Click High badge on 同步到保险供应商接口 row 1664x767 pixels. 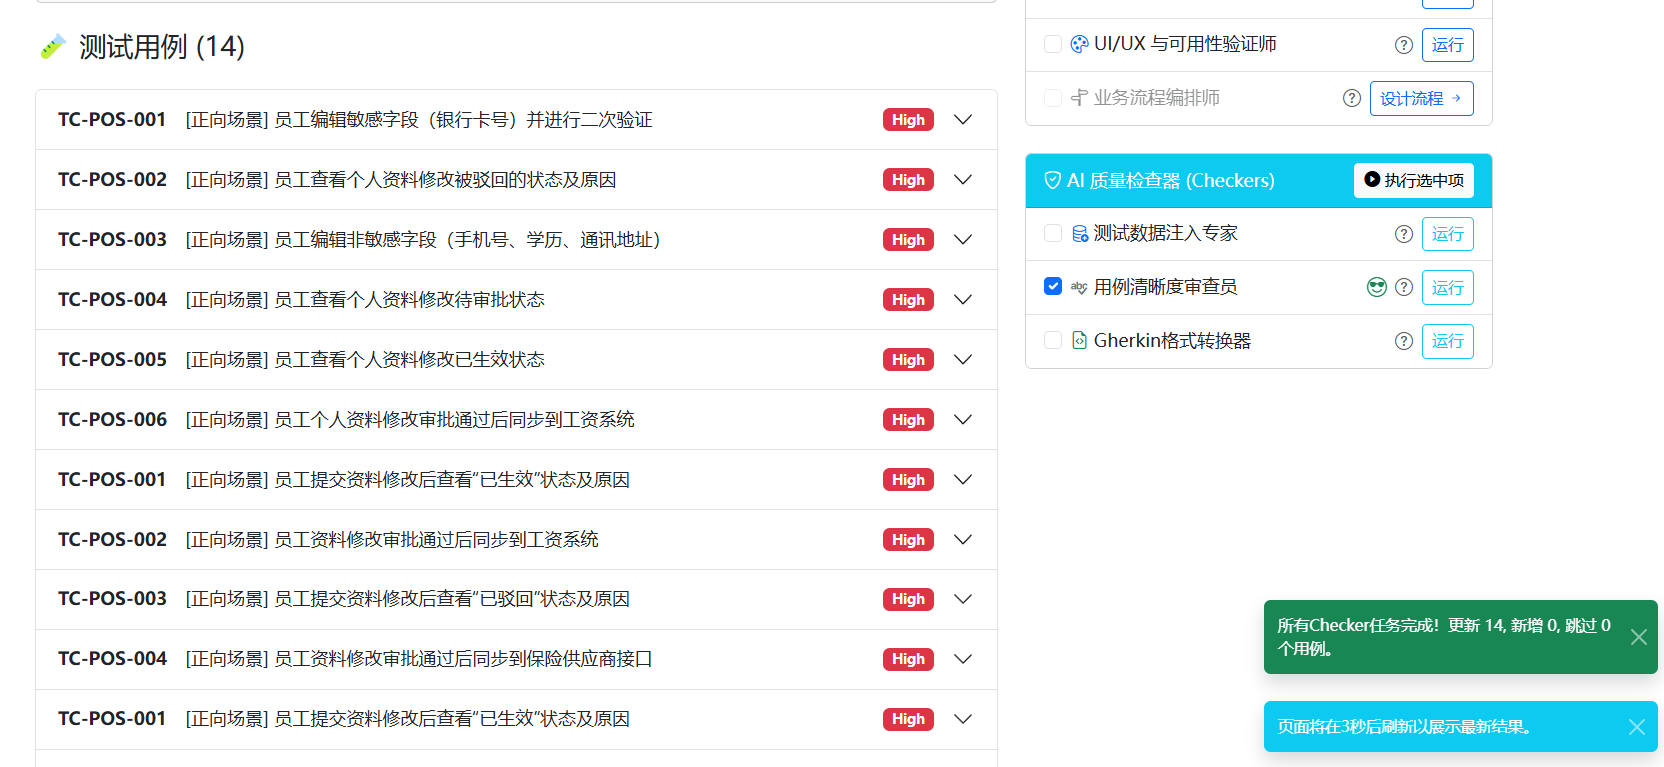click(908, 659)
